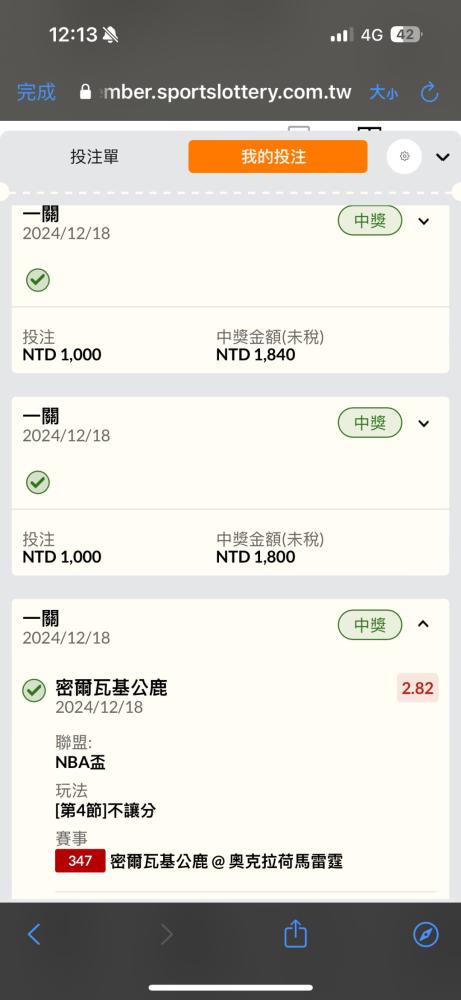The width and height of the screenshot is (461, 1000).
Task: Open the settings gear icon
Action: pyautogui.click(x=404, y=156)
